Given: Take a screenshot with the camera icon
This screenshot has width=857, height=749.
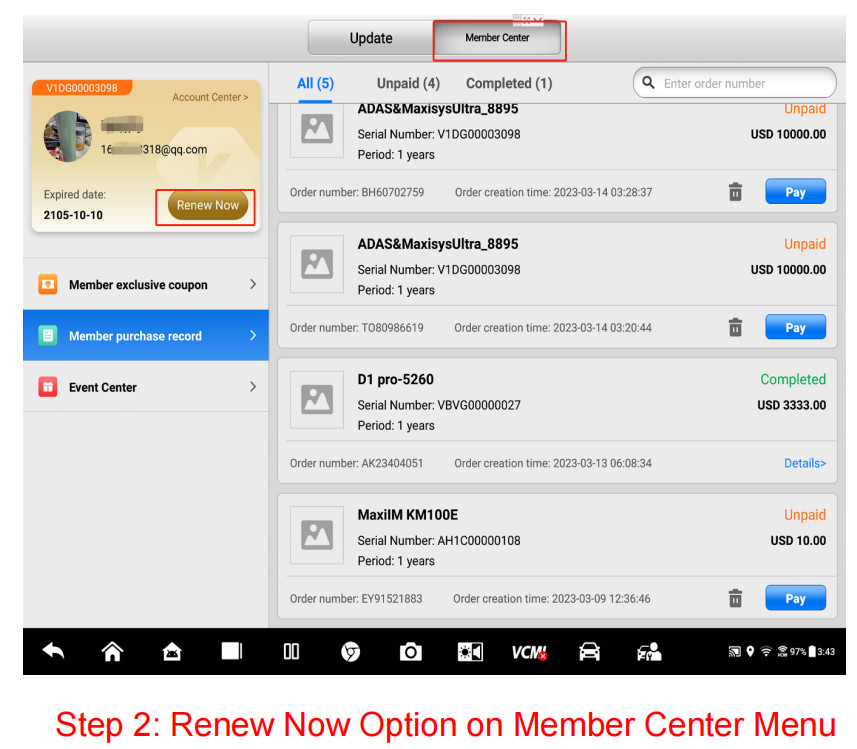Looking at the screenshot, I should [x=410, y=651].
